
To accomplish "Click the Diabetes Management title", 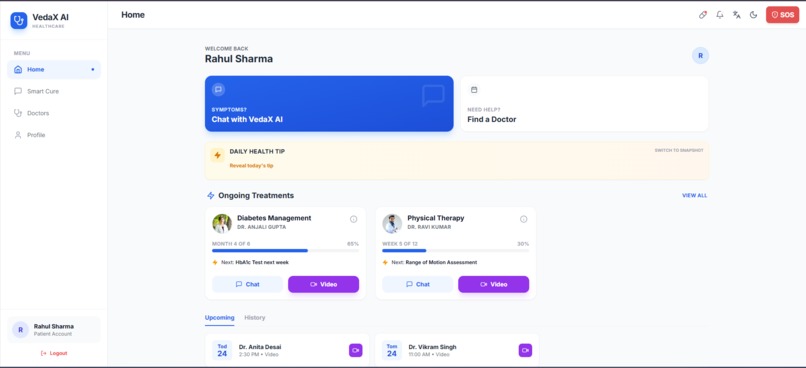I will point(274,218).
